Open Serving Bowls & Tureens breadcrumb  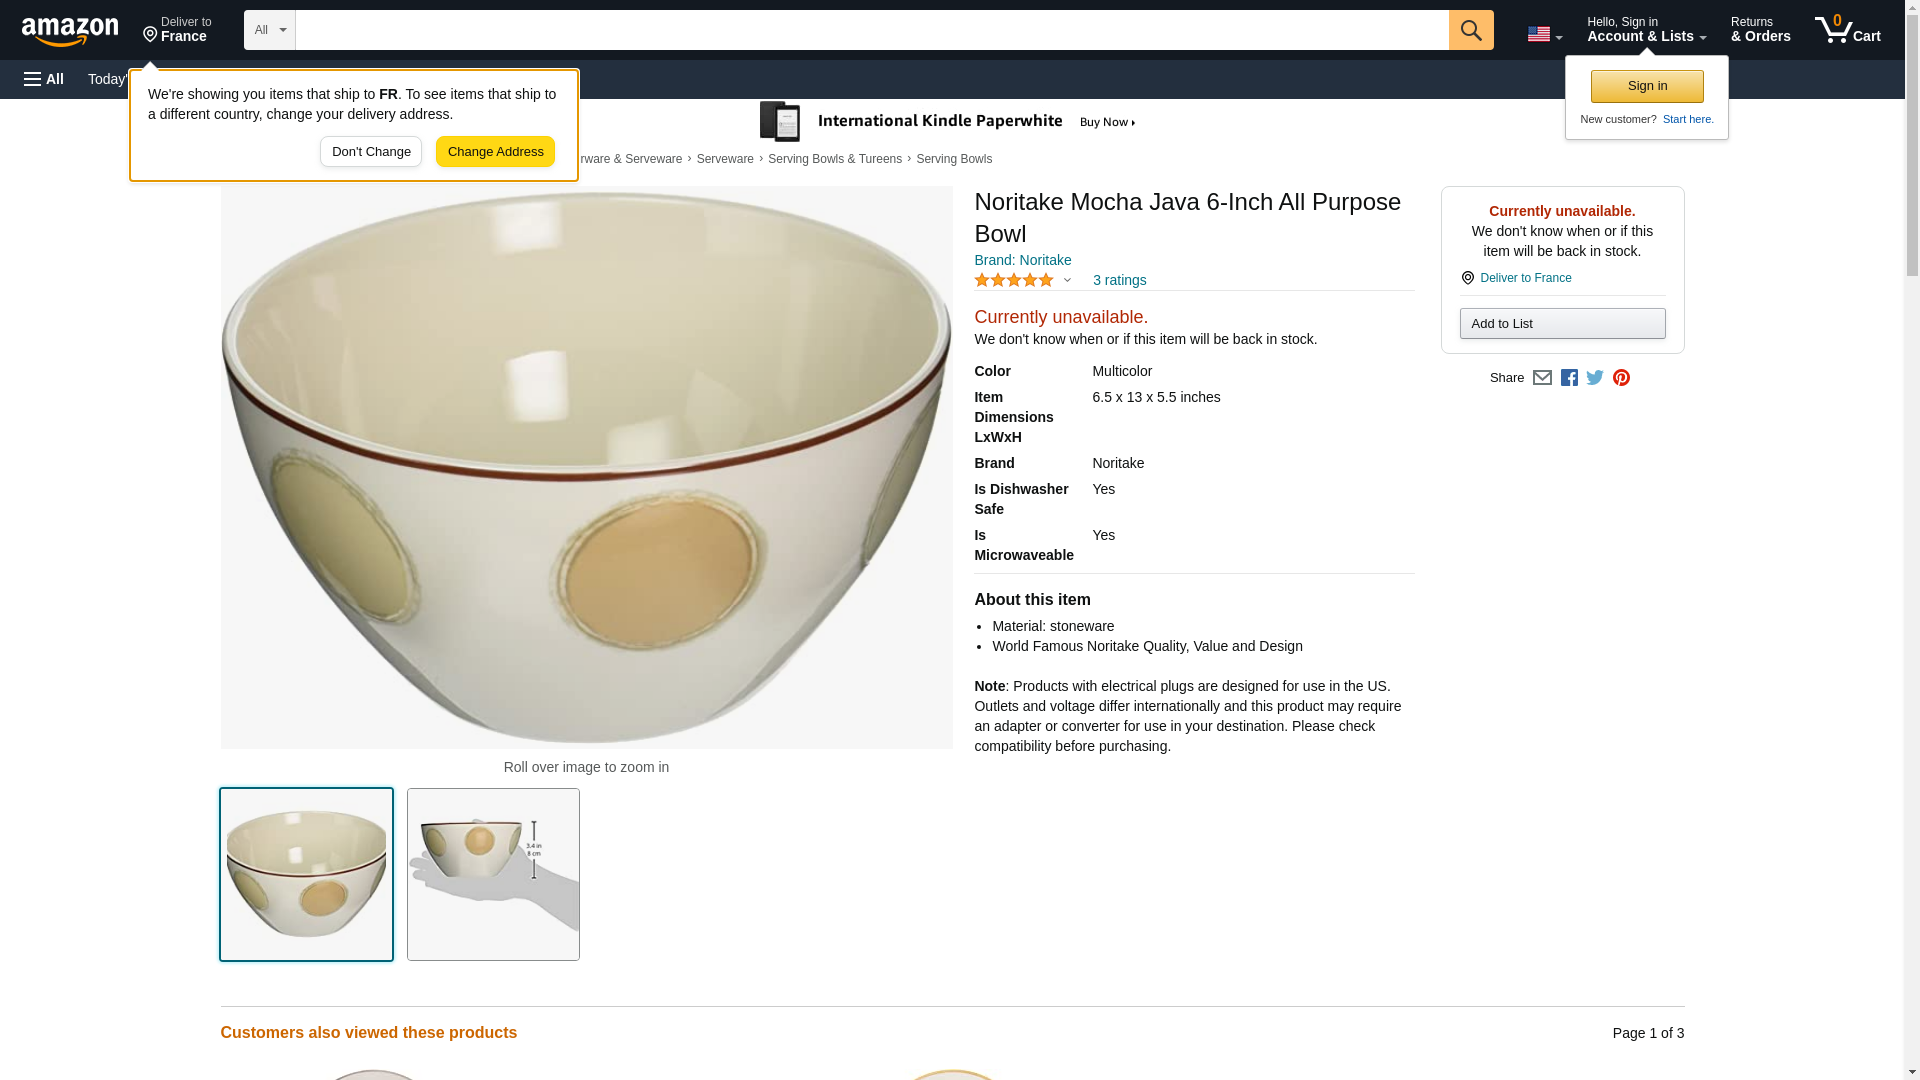pyautogui.click(x=834, y=159)
